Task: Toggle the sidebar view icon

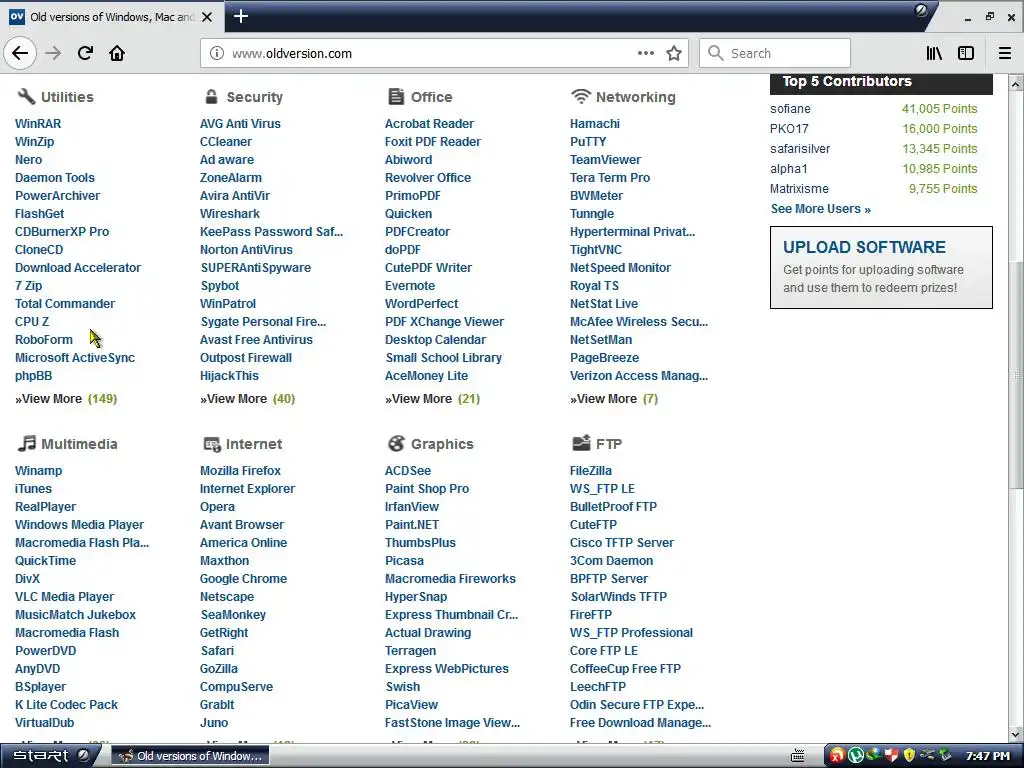Action: click(x=966, y=53)
